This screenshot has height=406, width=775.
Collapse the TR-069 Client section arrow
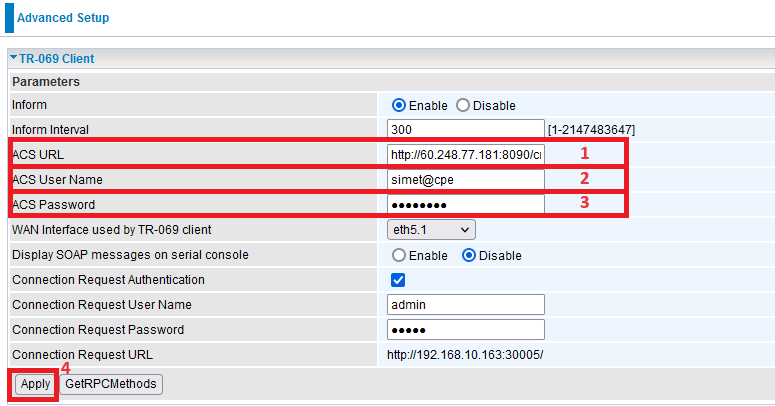click(14, 59)
